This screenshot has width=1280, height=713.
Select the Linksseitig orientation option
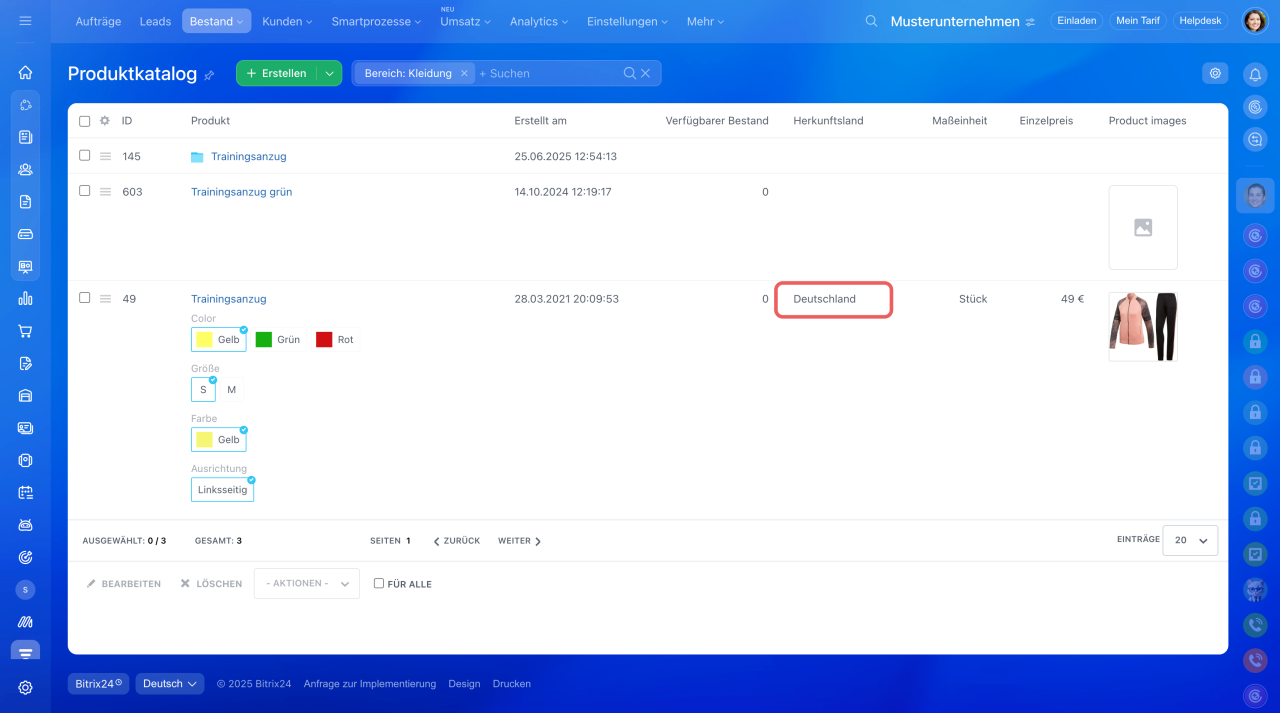(222, 490)
